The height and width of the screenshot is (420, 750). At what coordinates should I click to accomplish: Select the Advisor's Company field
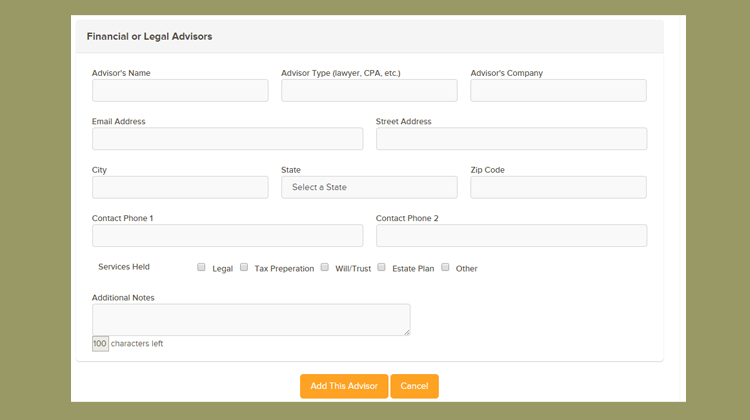coord(558,91)
